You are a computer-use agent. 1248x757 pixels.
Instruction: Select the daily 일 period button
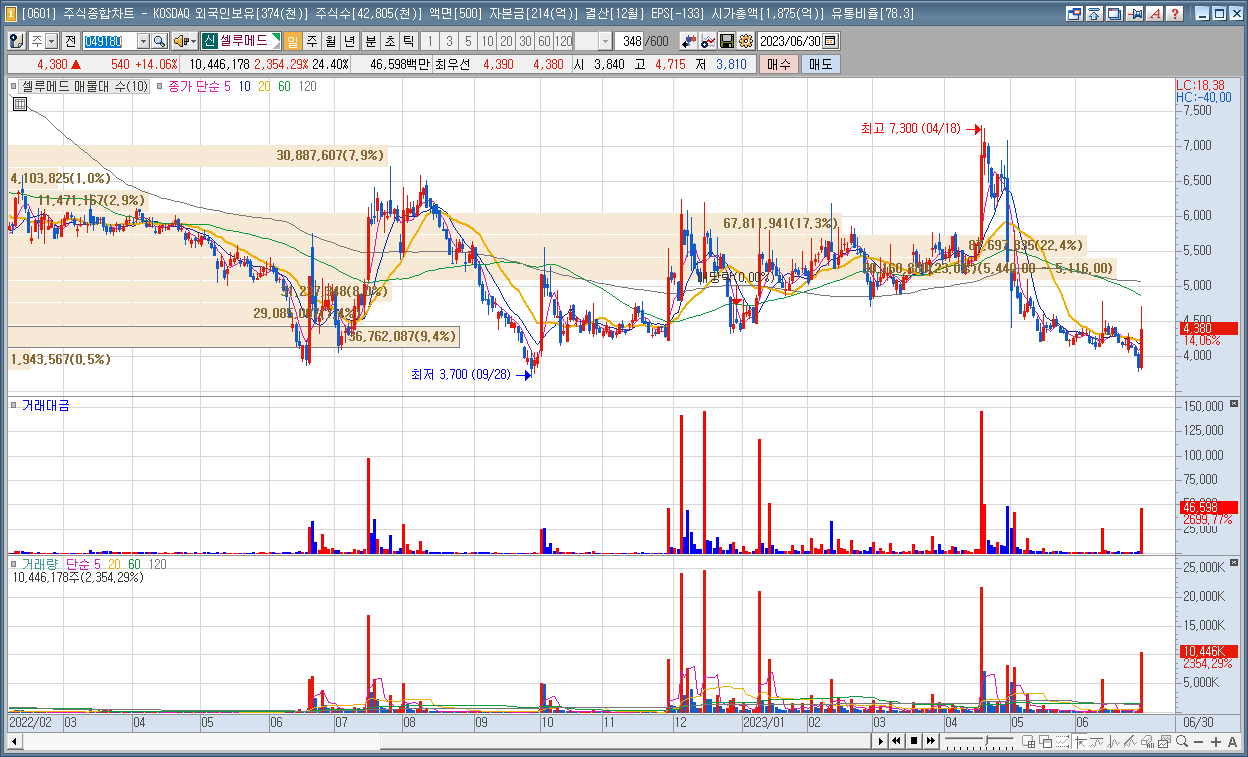point(293,41)
